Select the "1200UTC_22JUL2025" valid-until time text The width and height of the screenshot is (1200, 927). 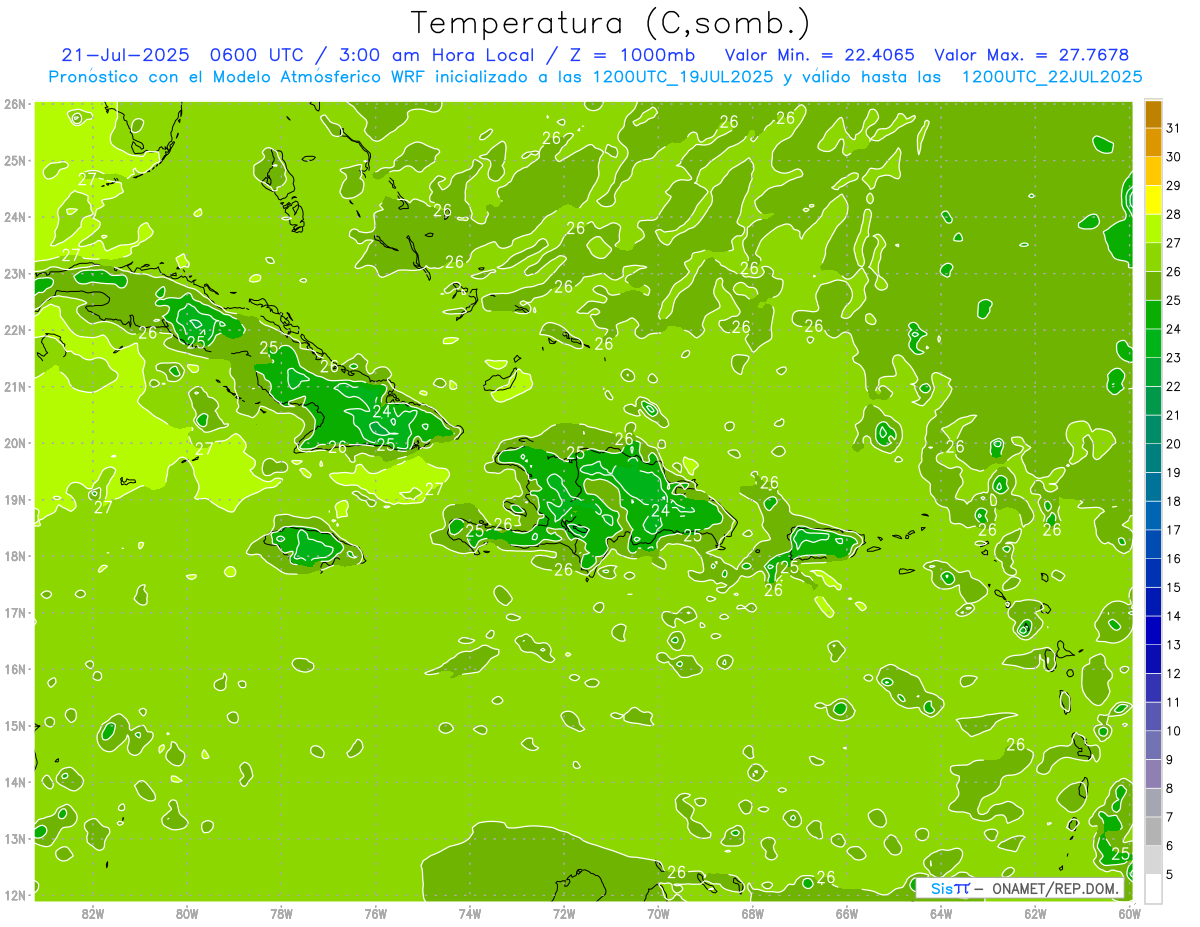1051,77
